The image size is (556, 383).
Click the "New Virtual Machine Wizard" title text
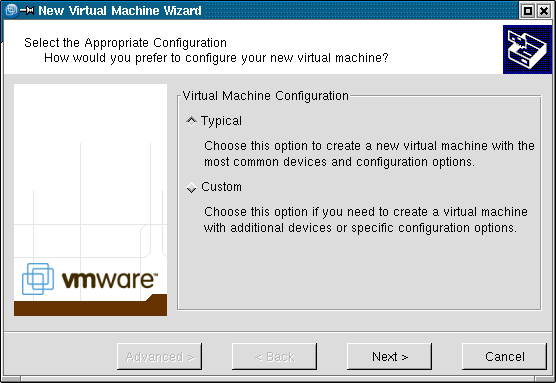coord(120,11)
